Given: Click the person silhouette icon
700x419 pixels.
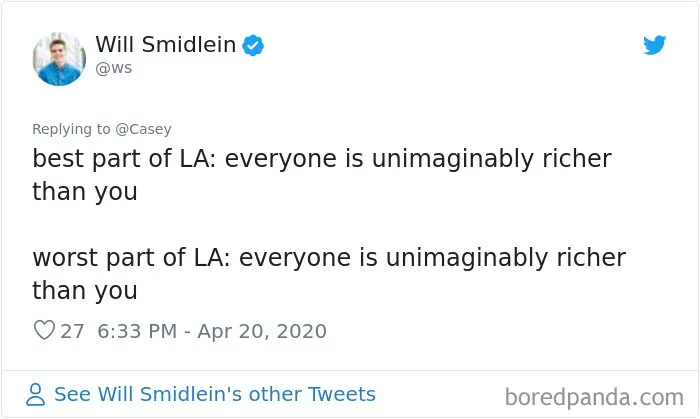Looking at the screenshot, I should 36,394.
